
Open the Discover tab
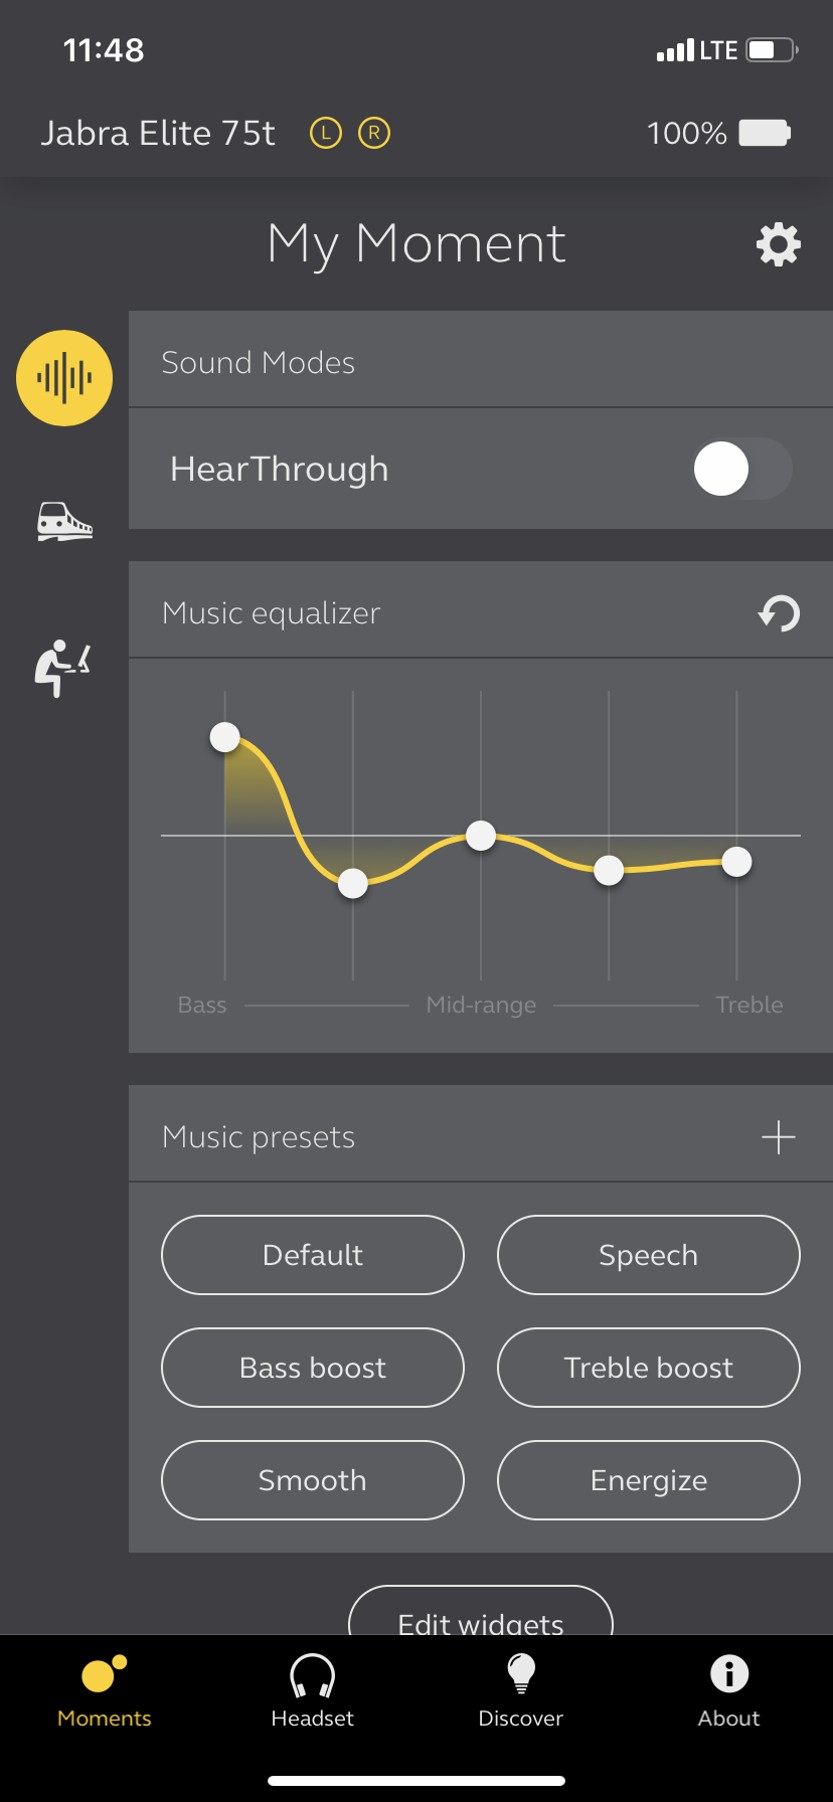click(520, 1690)
